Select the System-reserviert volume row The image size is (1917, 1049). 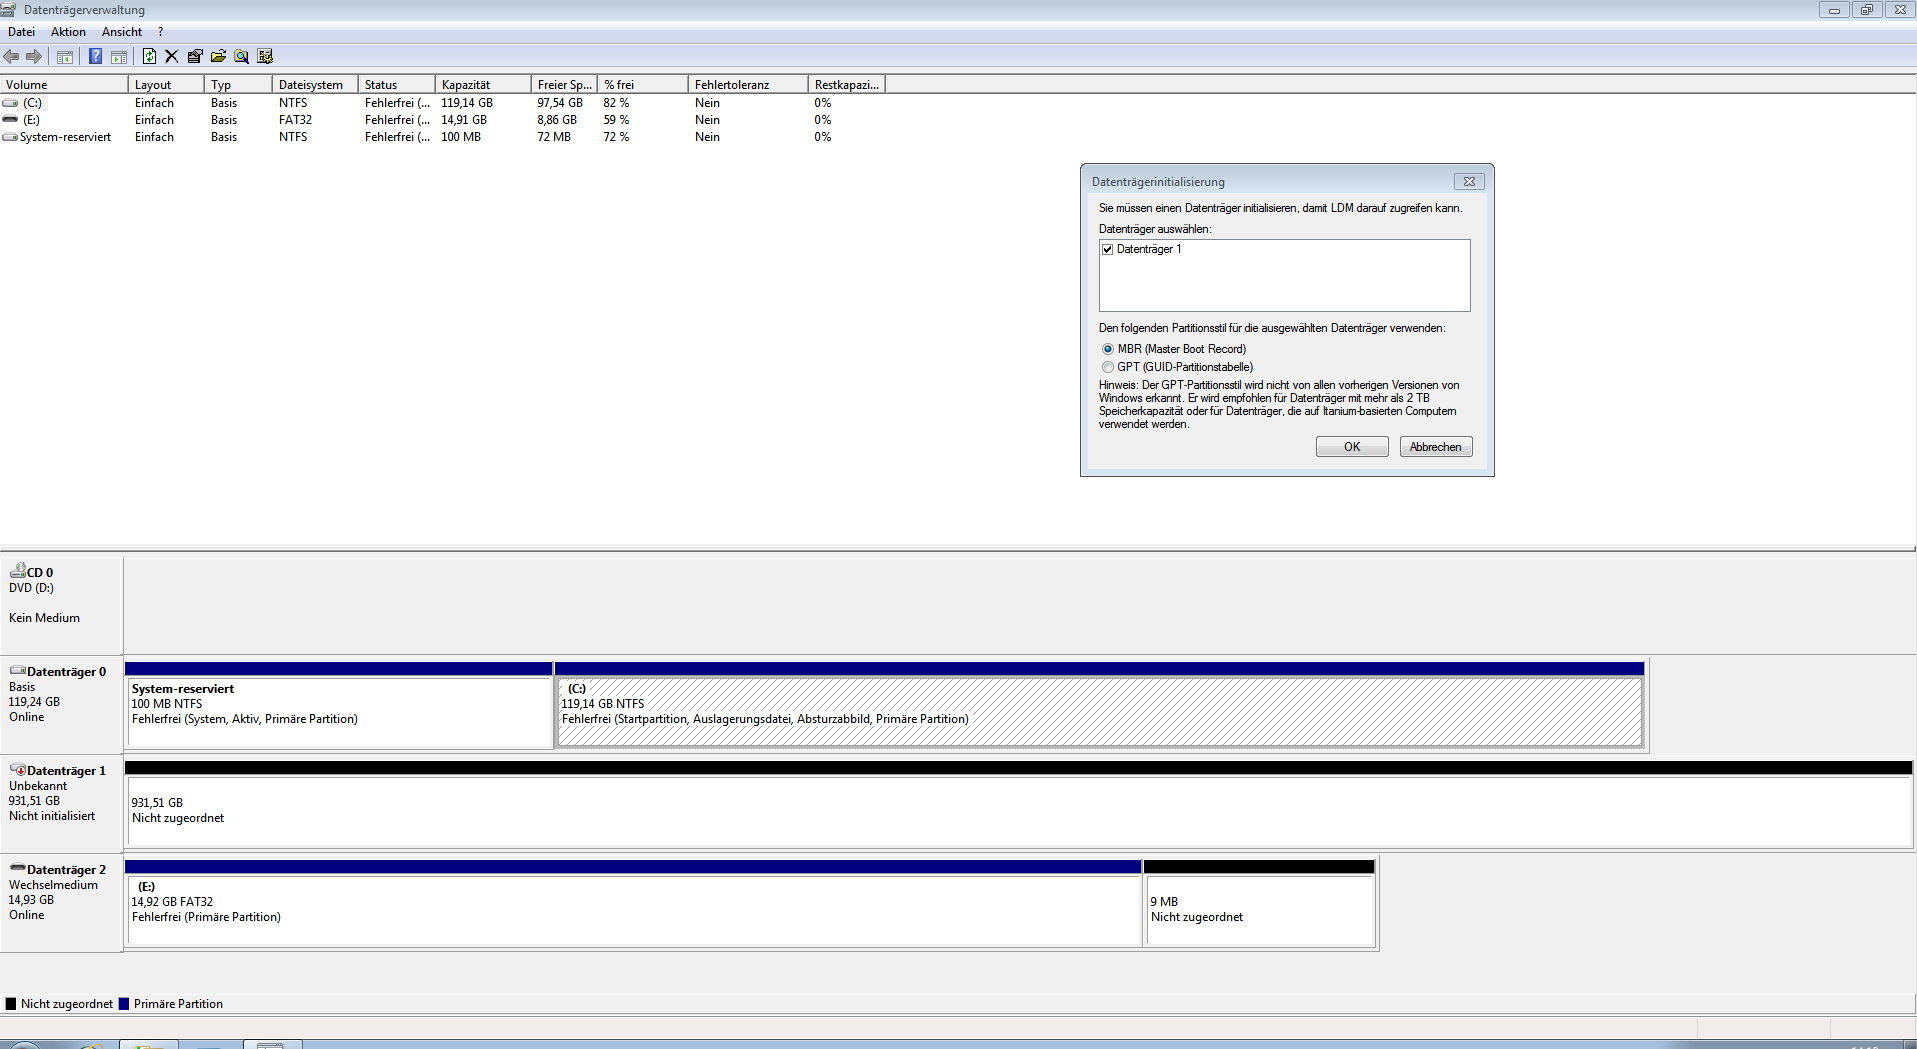click(x=443, y=137)
